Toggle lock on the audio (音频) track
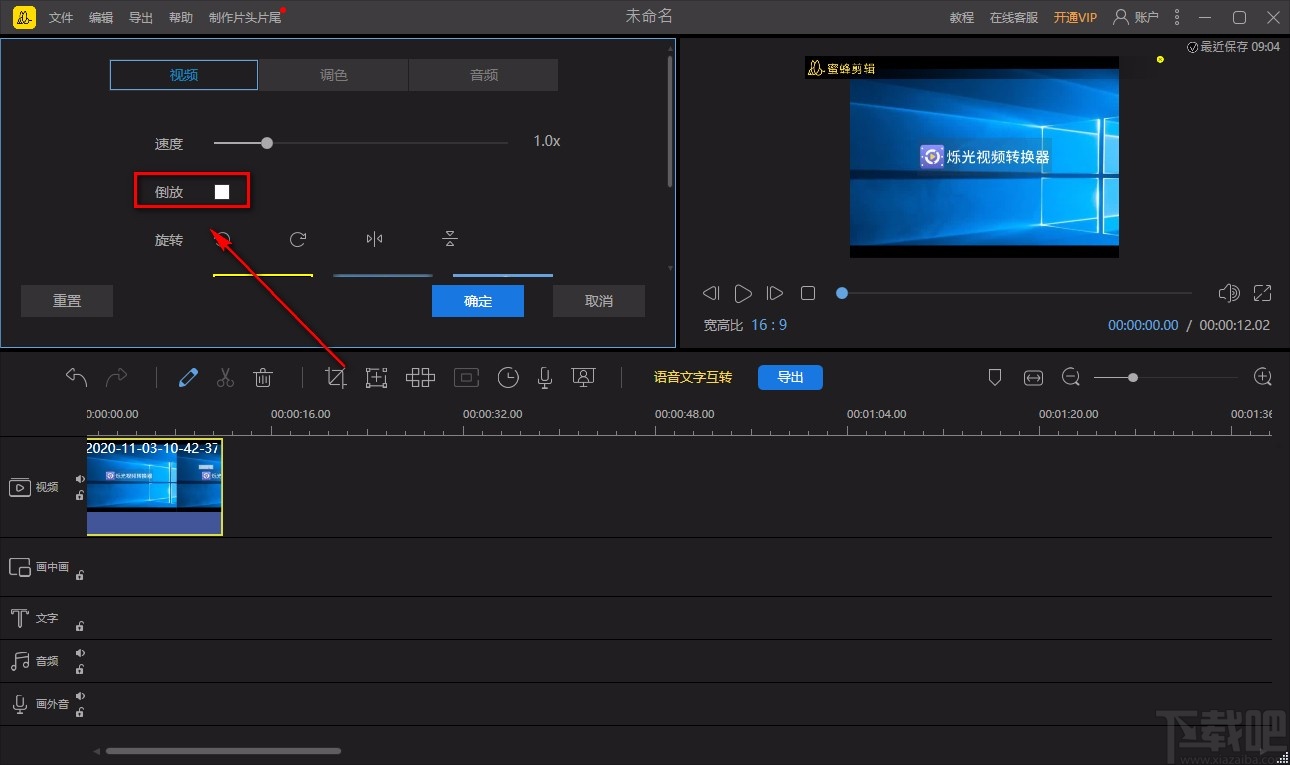Viewport: 1290px width, 765px height. [80, 669]
